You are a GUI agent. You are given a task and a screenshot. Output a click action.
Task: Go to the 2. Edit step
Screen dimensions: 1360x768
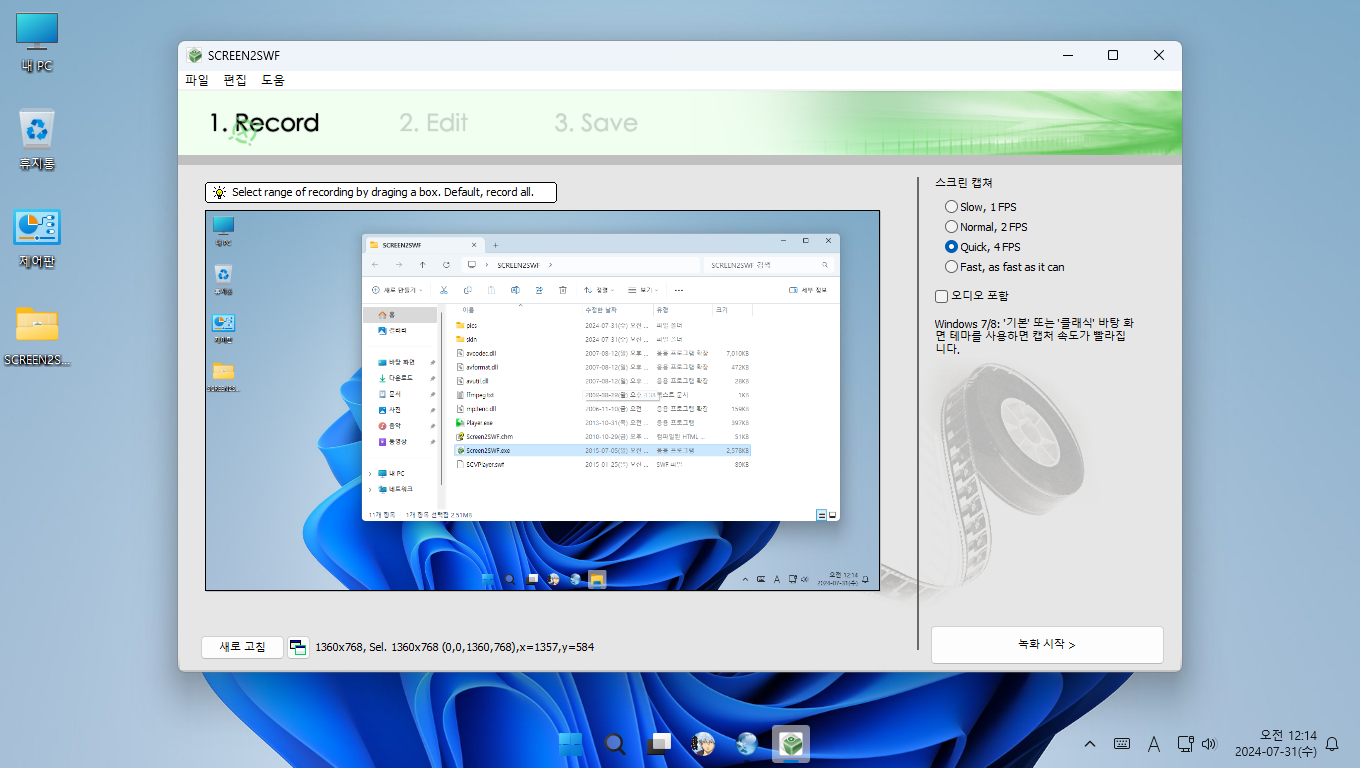coord(434,123)
